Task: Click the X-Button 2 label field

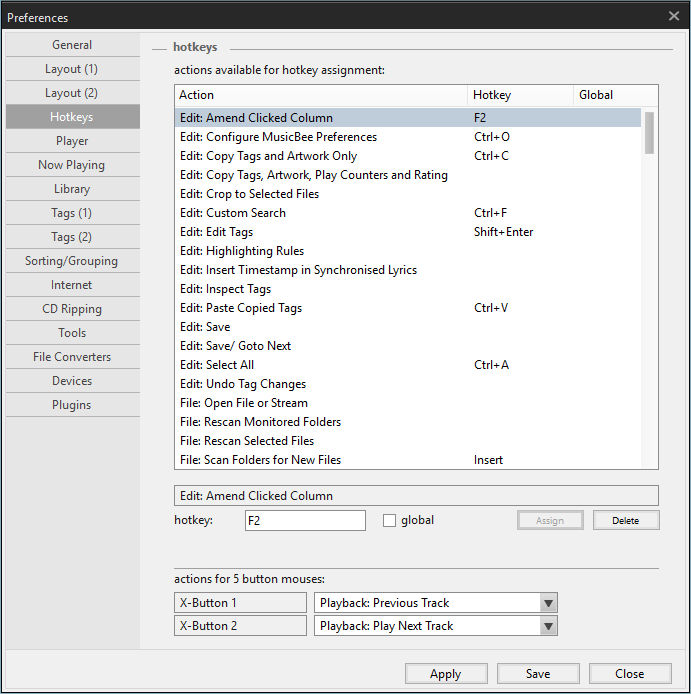Action: tap(240, 626)
